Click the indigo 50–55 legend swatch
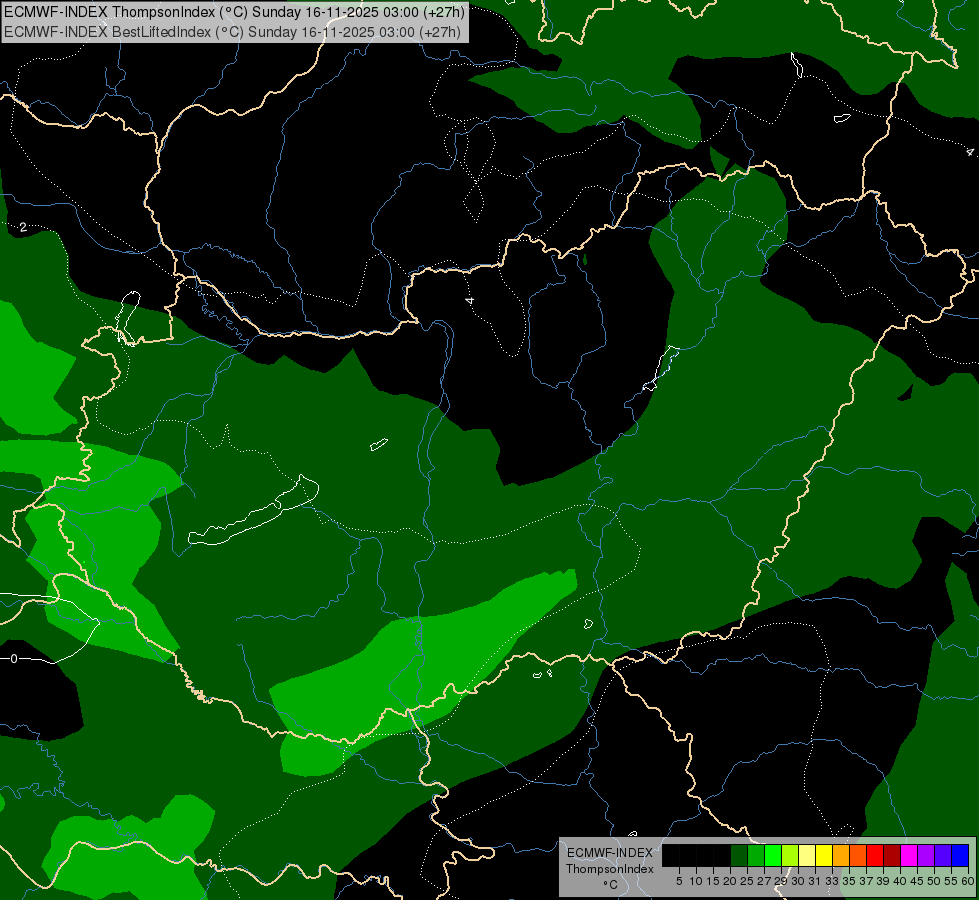The width and height of the screenshot is (979, 900). (x=943, y=855)
